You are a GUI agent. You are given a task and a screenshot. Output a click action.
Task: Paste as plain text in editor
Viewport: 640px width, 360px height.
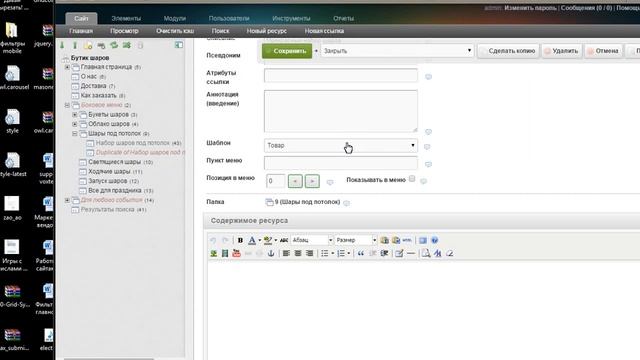pyautogui.click(x=384, y=240)
